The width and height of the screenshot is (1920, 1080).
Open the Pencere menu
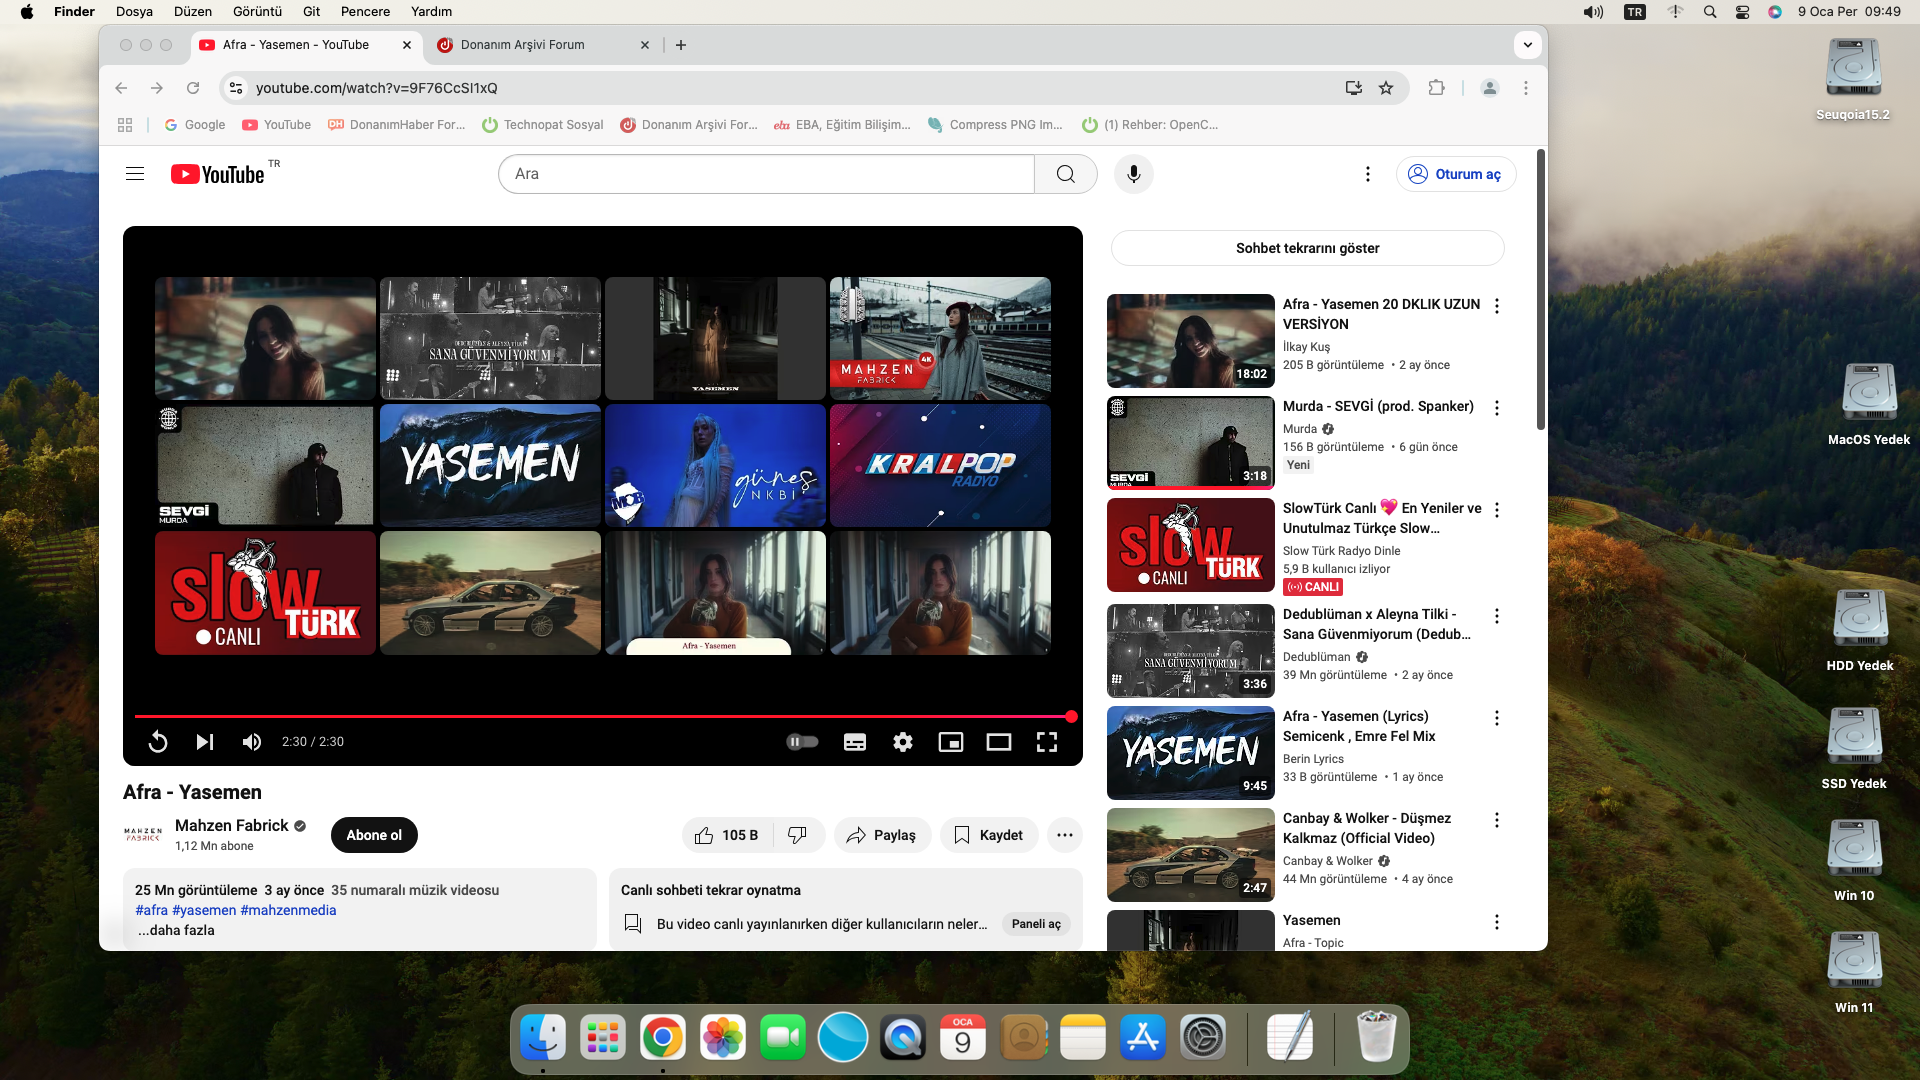point(365,12)
